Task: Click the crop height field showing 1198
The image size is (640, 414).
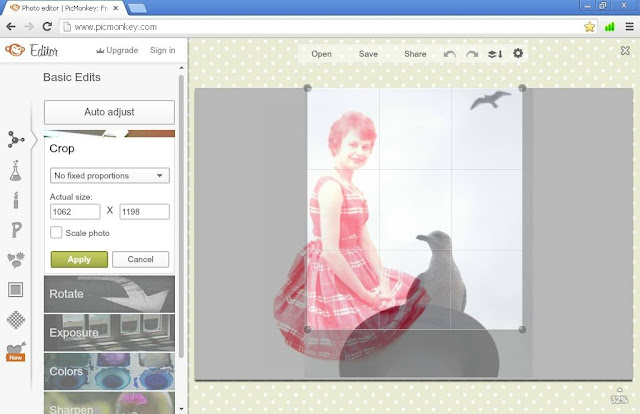Action: point(144,211)
